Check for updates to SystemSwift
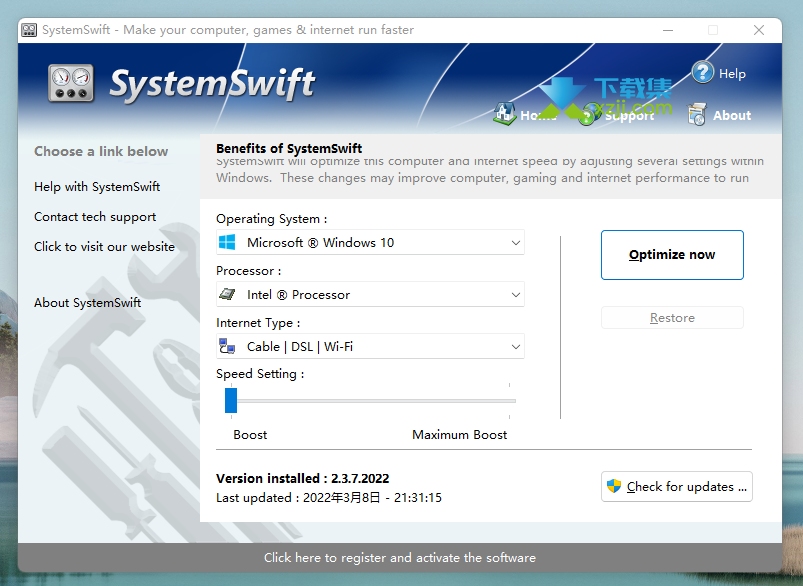The height and width of the screenshot is (586, 803). 677,486
